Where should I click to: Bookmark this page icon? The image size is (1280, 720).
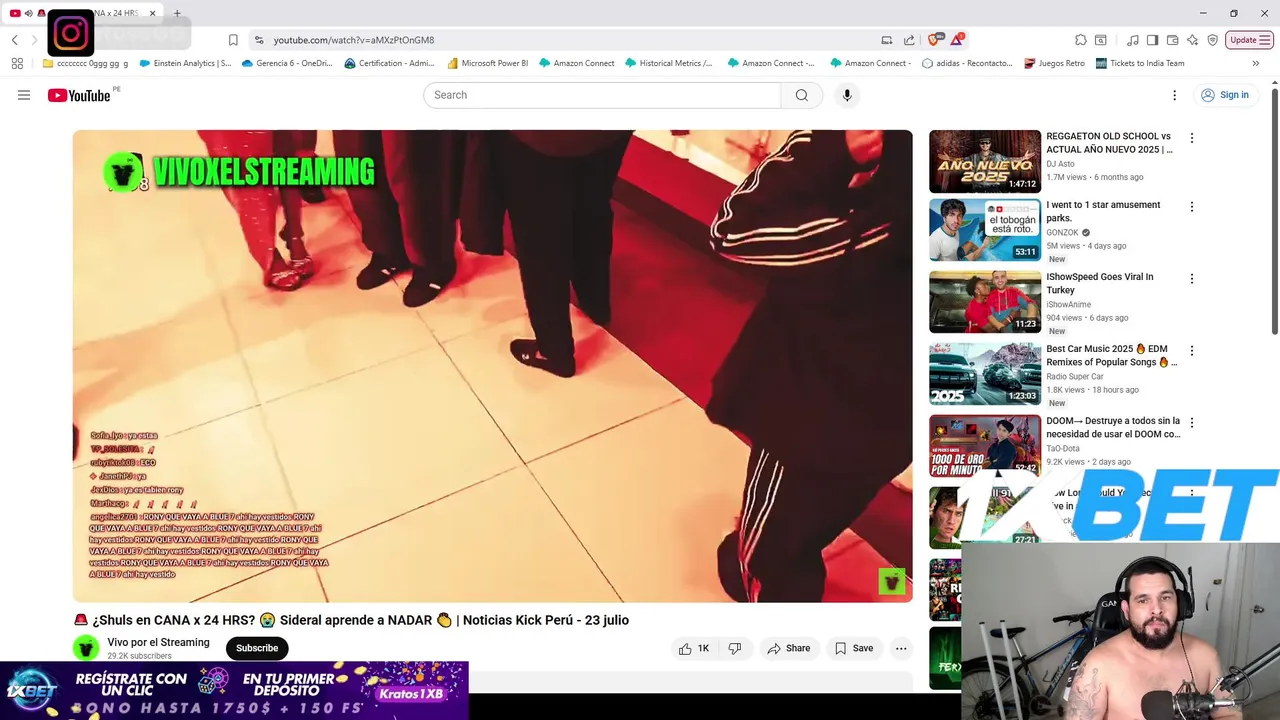[233, 40]
